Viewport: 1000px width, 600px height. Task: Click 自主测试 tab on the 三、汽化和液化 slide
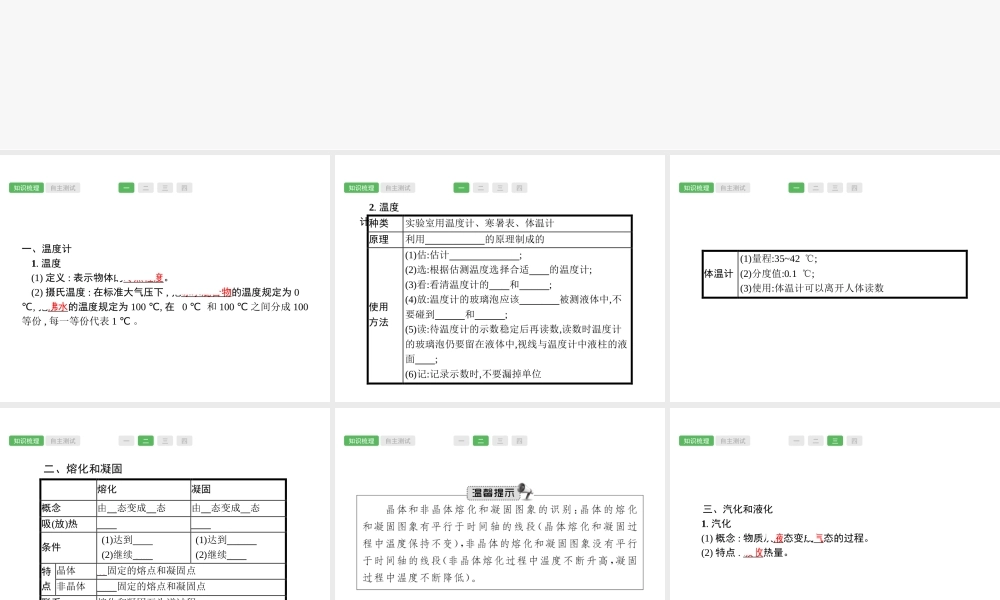pyautogui.click(x=733, y=441)
